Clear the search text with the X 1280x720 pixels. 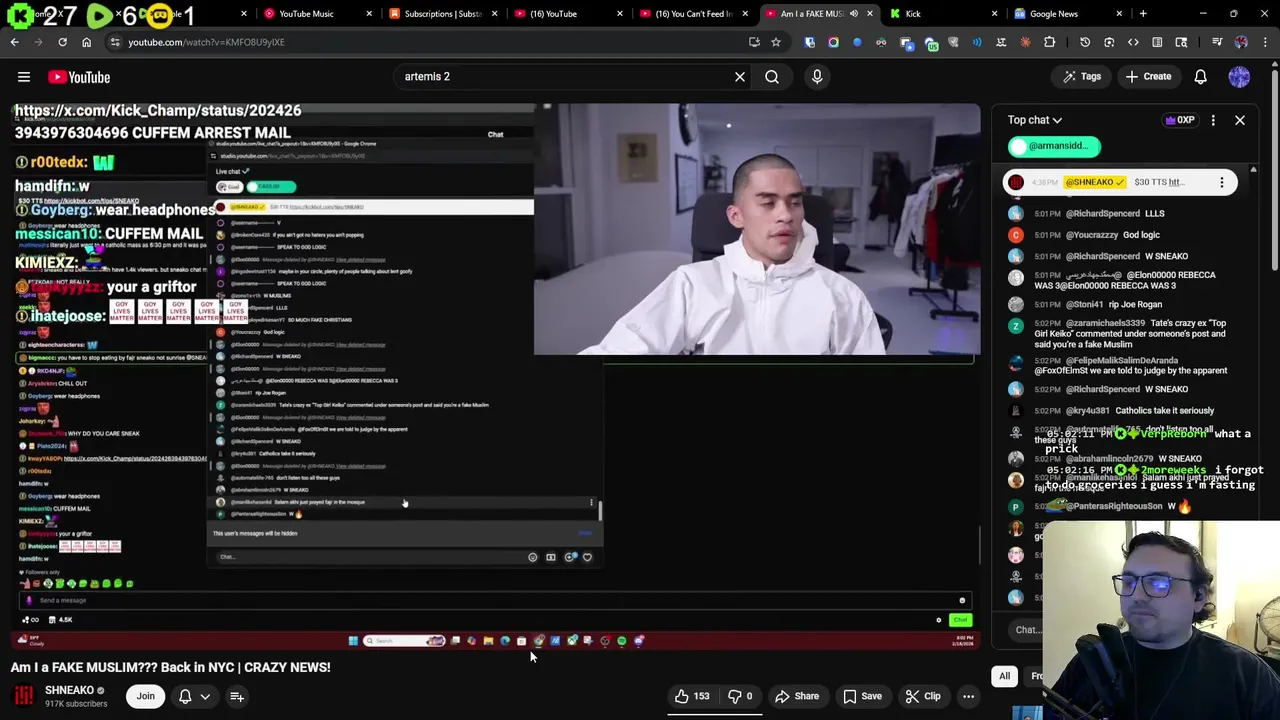[740, 77]
